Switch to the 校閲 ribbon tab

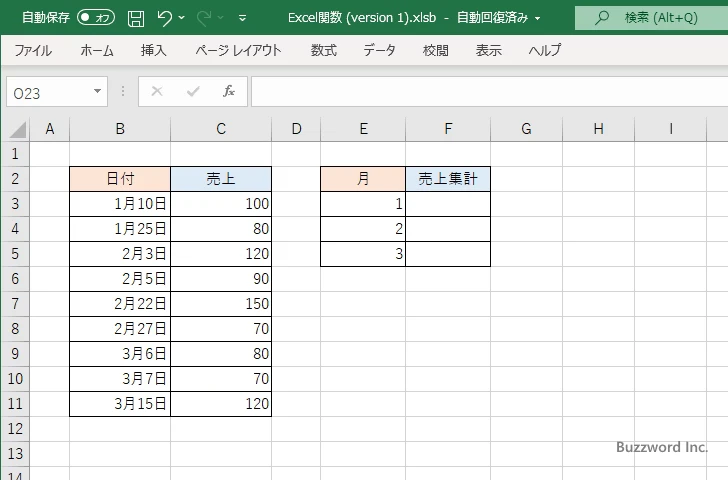click(436, 50)
